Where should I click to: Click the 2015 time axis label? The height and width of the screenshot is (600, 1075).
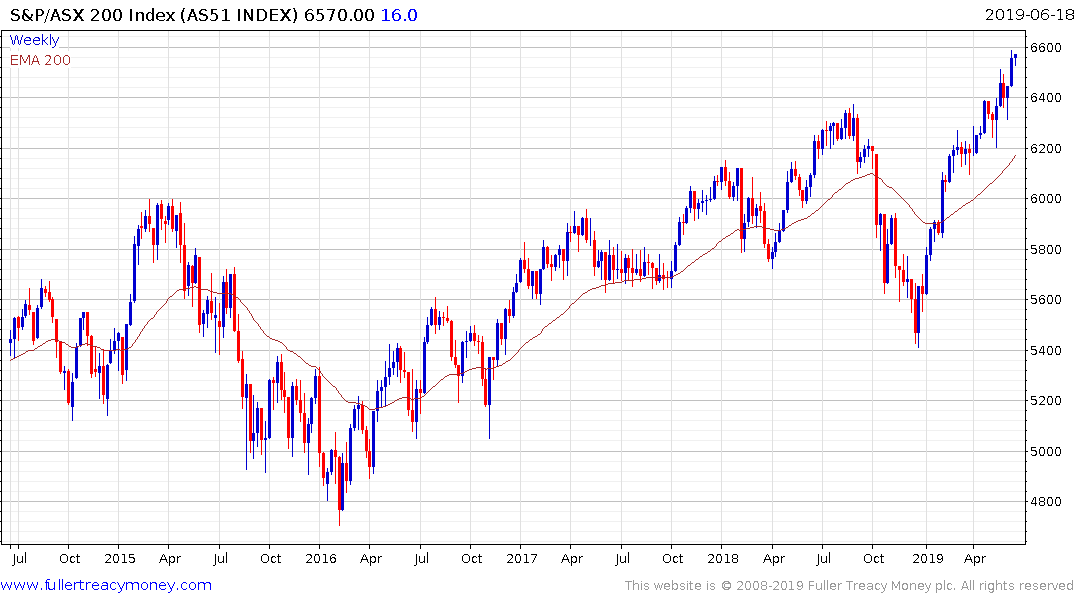click(119, 558)
